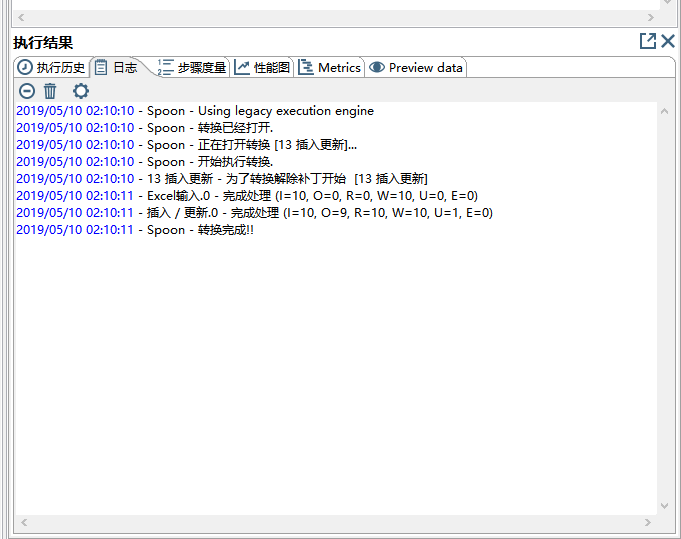Click the show error lines icon in log toolbar
Screen dimensions: 681x539
pyautogui.click(x=26, y=91)
